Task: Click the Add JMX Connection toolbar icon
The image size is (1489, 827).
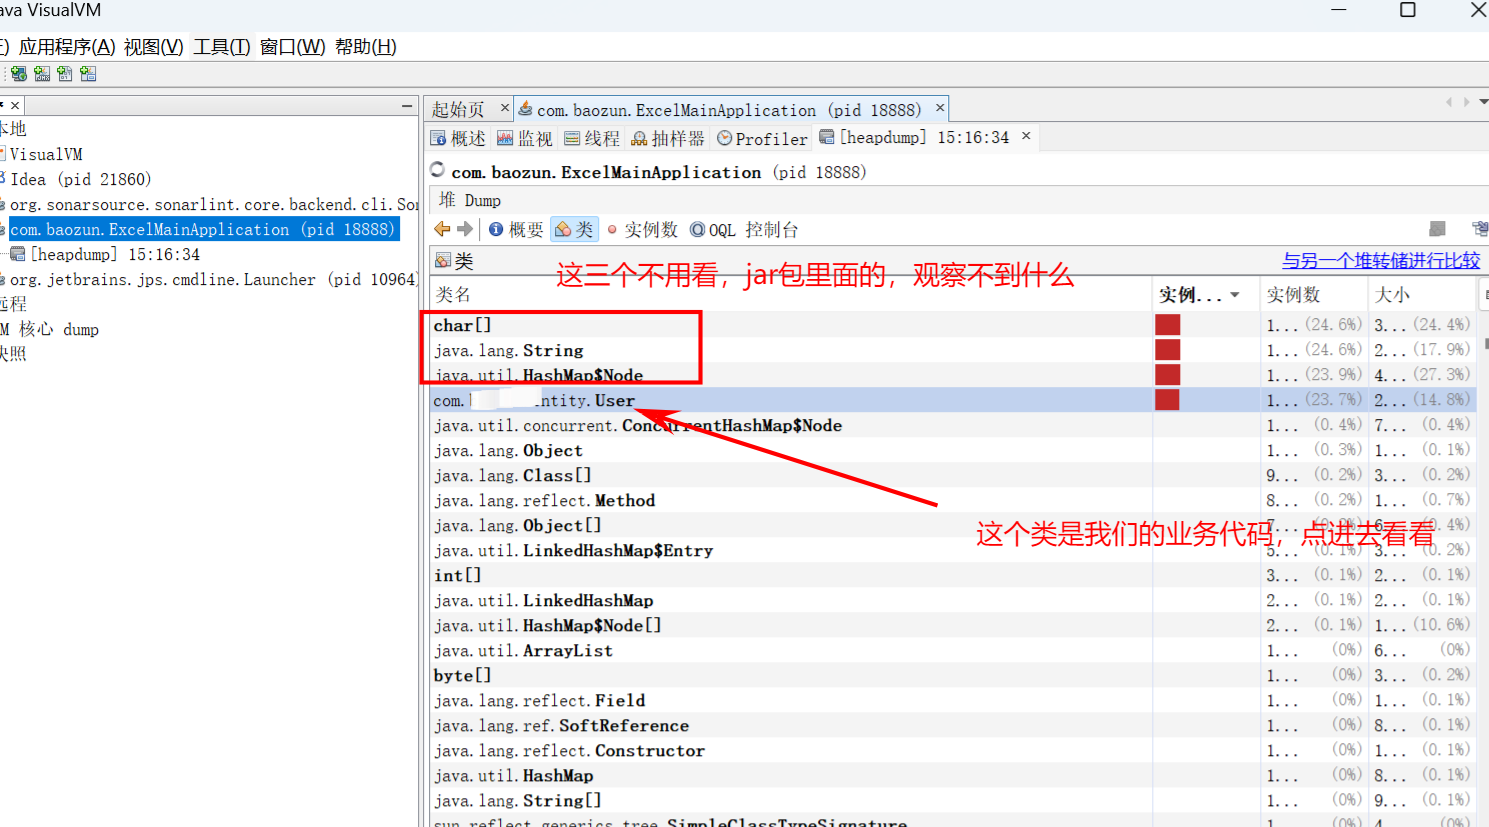Action: coord(42,74)
